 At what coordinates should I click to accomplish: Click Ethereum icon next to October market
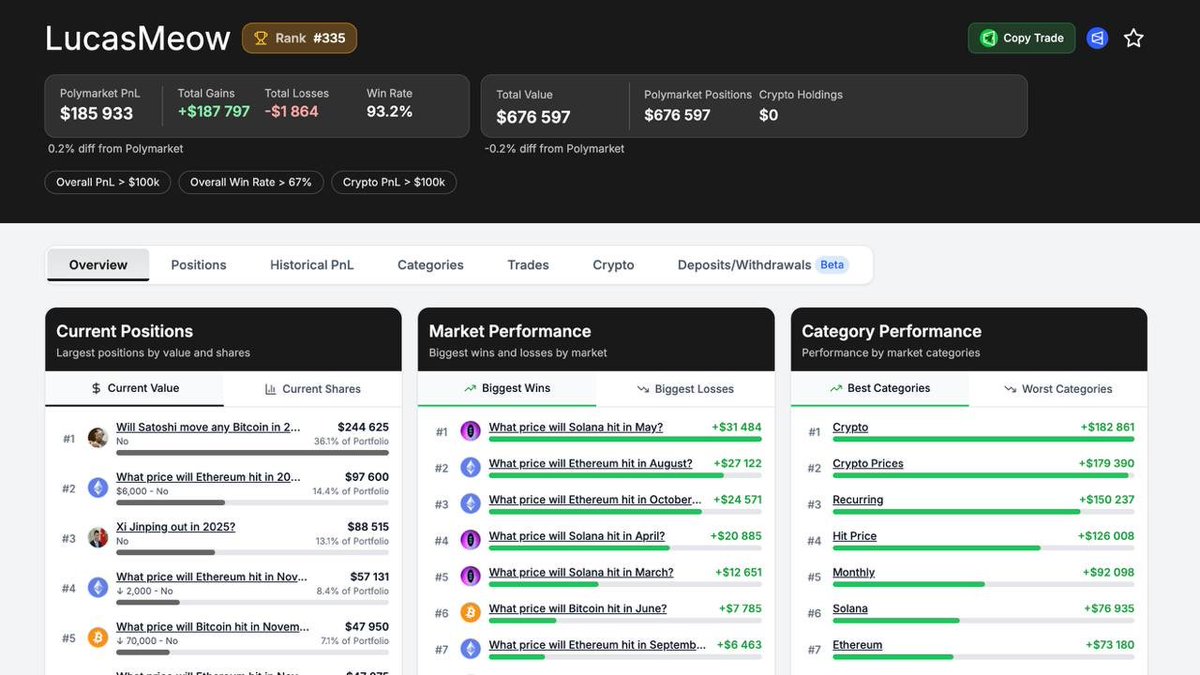pos(470,504)
